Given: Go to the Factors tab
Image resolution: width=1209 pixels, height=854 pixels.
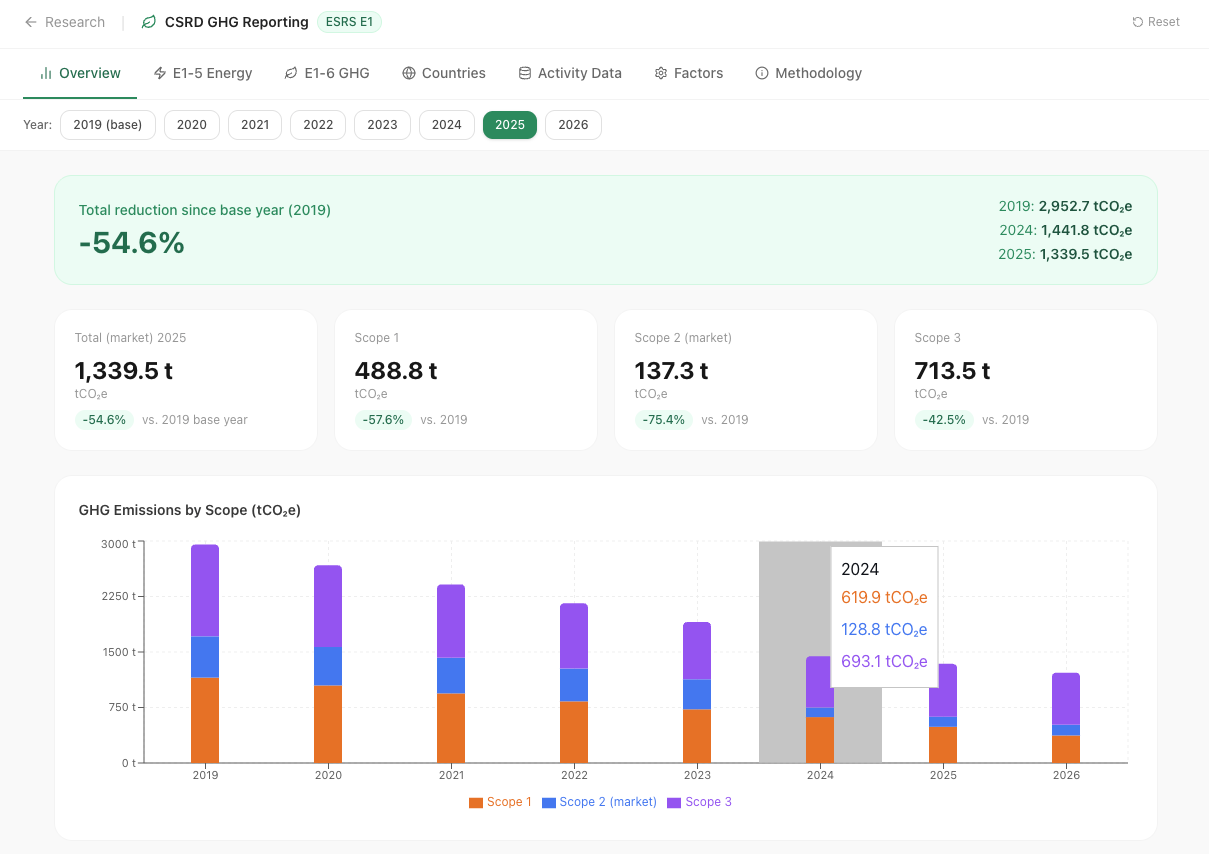Looking at the screenshot, I should (689, 73).
